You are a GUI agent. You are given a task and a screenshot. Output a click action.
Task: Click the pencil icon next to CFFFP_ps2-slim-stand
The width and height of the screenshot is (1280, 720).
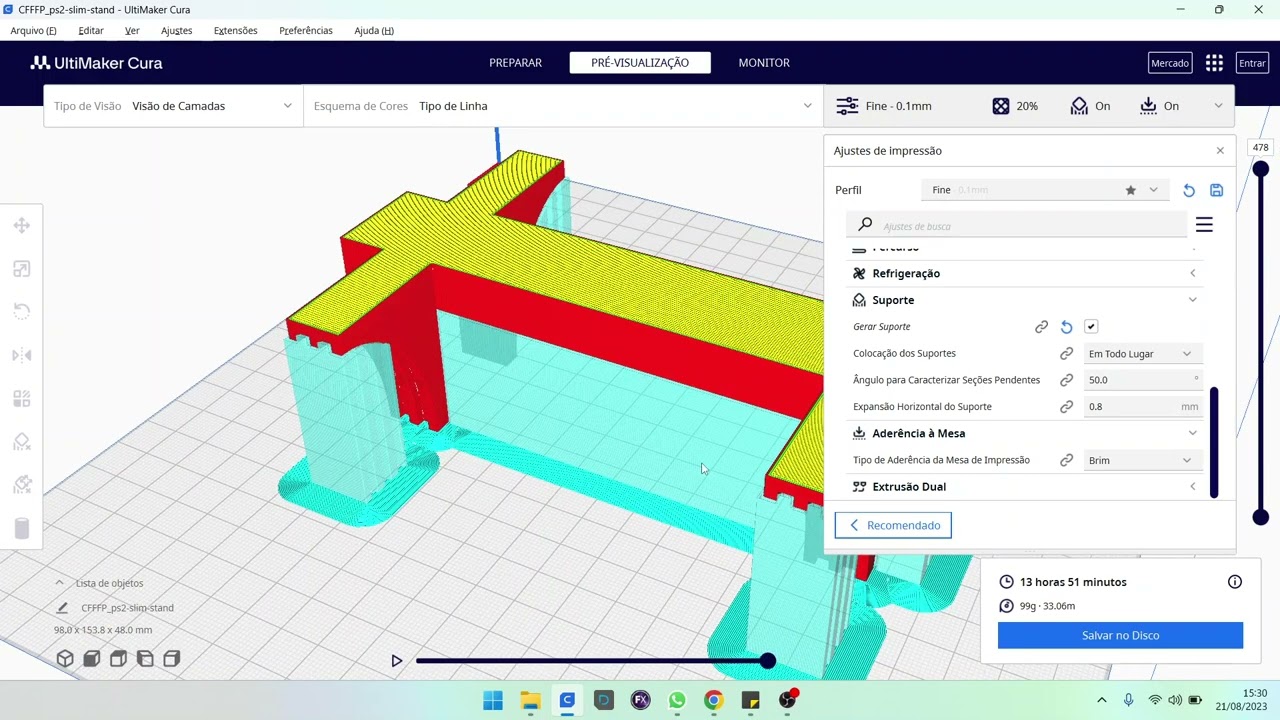click(x=62, y=608)
